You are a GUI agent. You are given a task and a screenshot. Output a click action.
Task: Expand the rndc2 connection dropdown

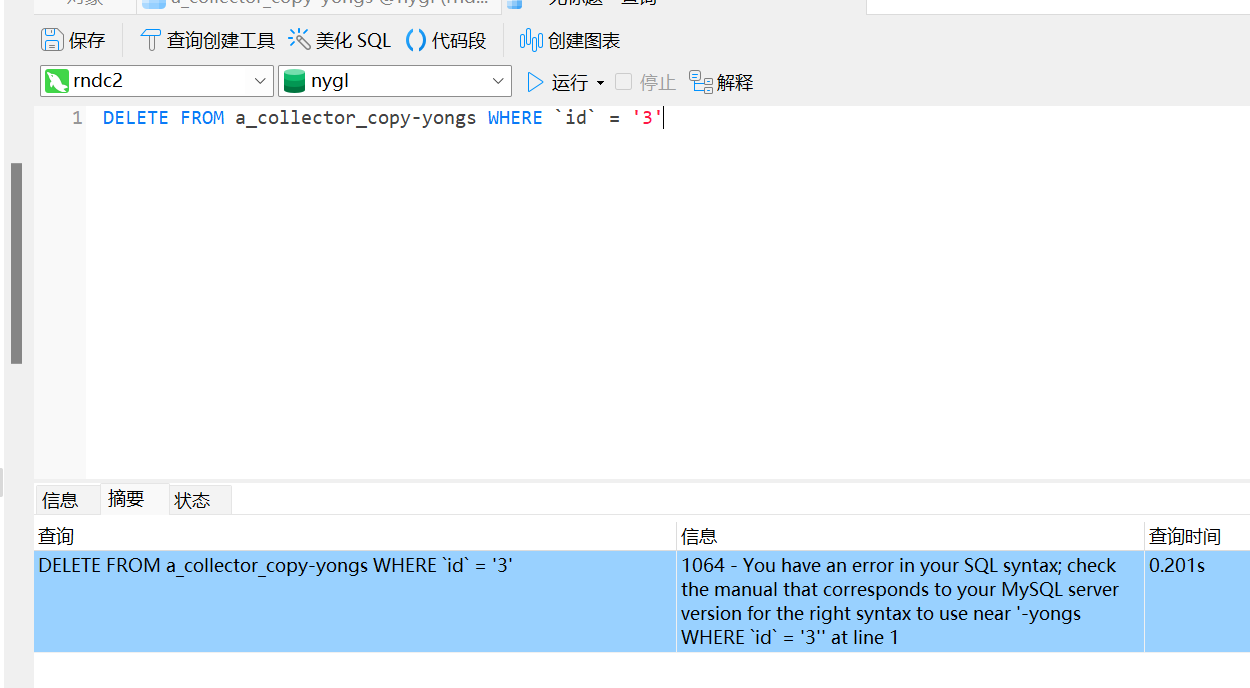[260, 81]
